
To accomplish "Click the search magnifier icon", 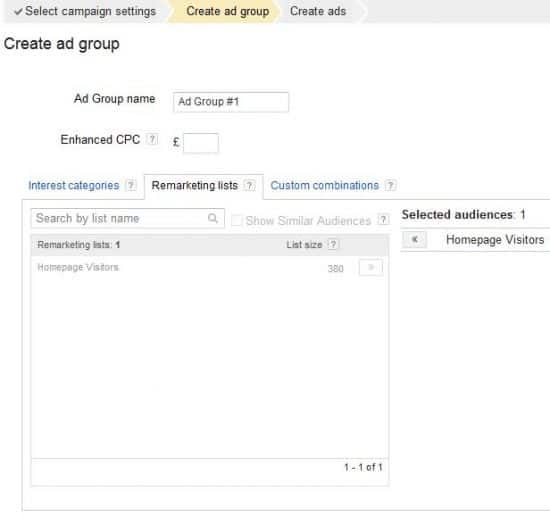I will tap(213, 218).
